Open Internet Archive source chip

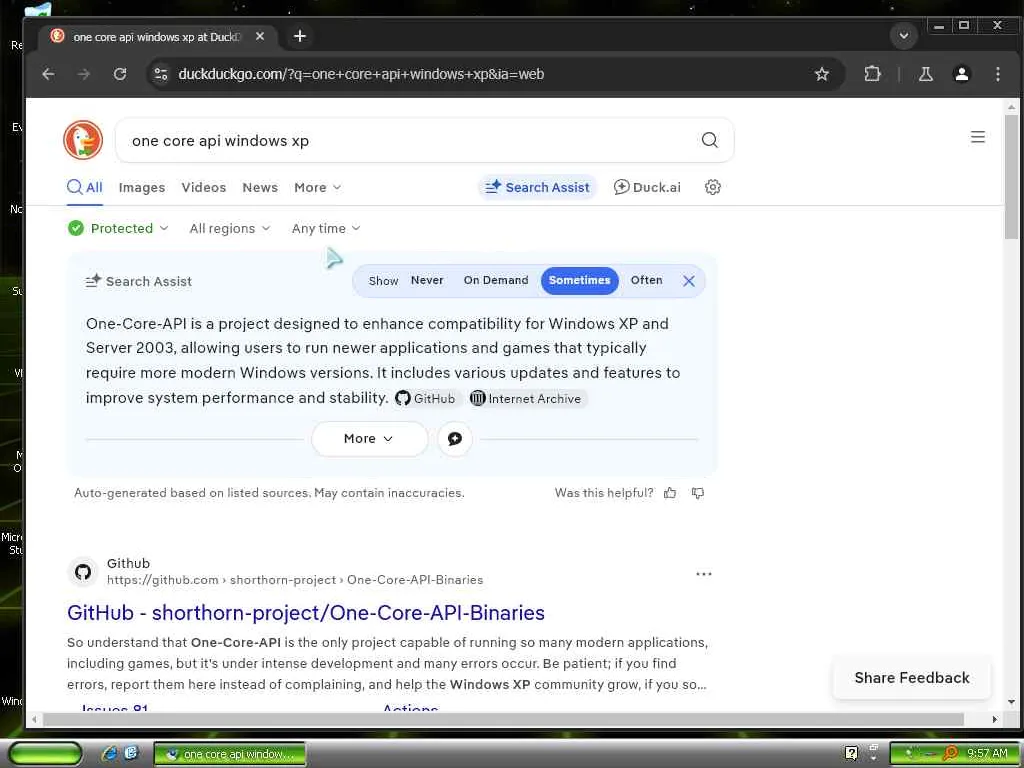coord(526,398)
